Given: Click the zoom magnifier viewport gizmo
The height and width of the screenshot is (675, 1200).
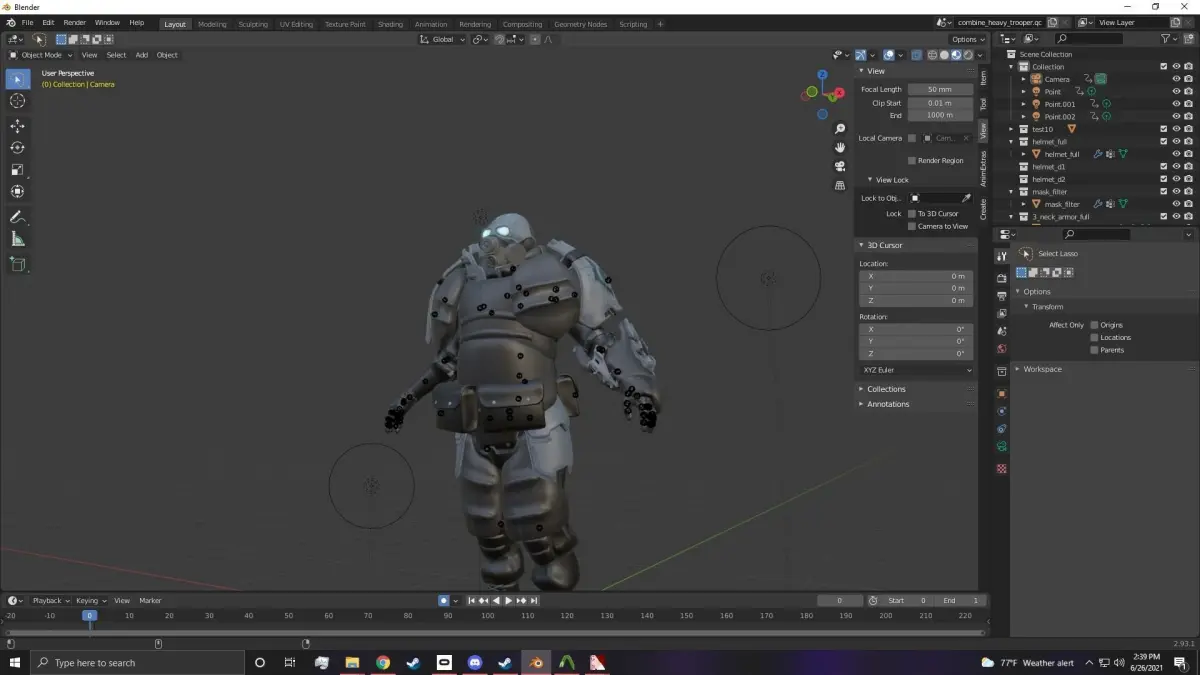Looking at the screenshot, I should pyautogui.click(x=840, y=129).
